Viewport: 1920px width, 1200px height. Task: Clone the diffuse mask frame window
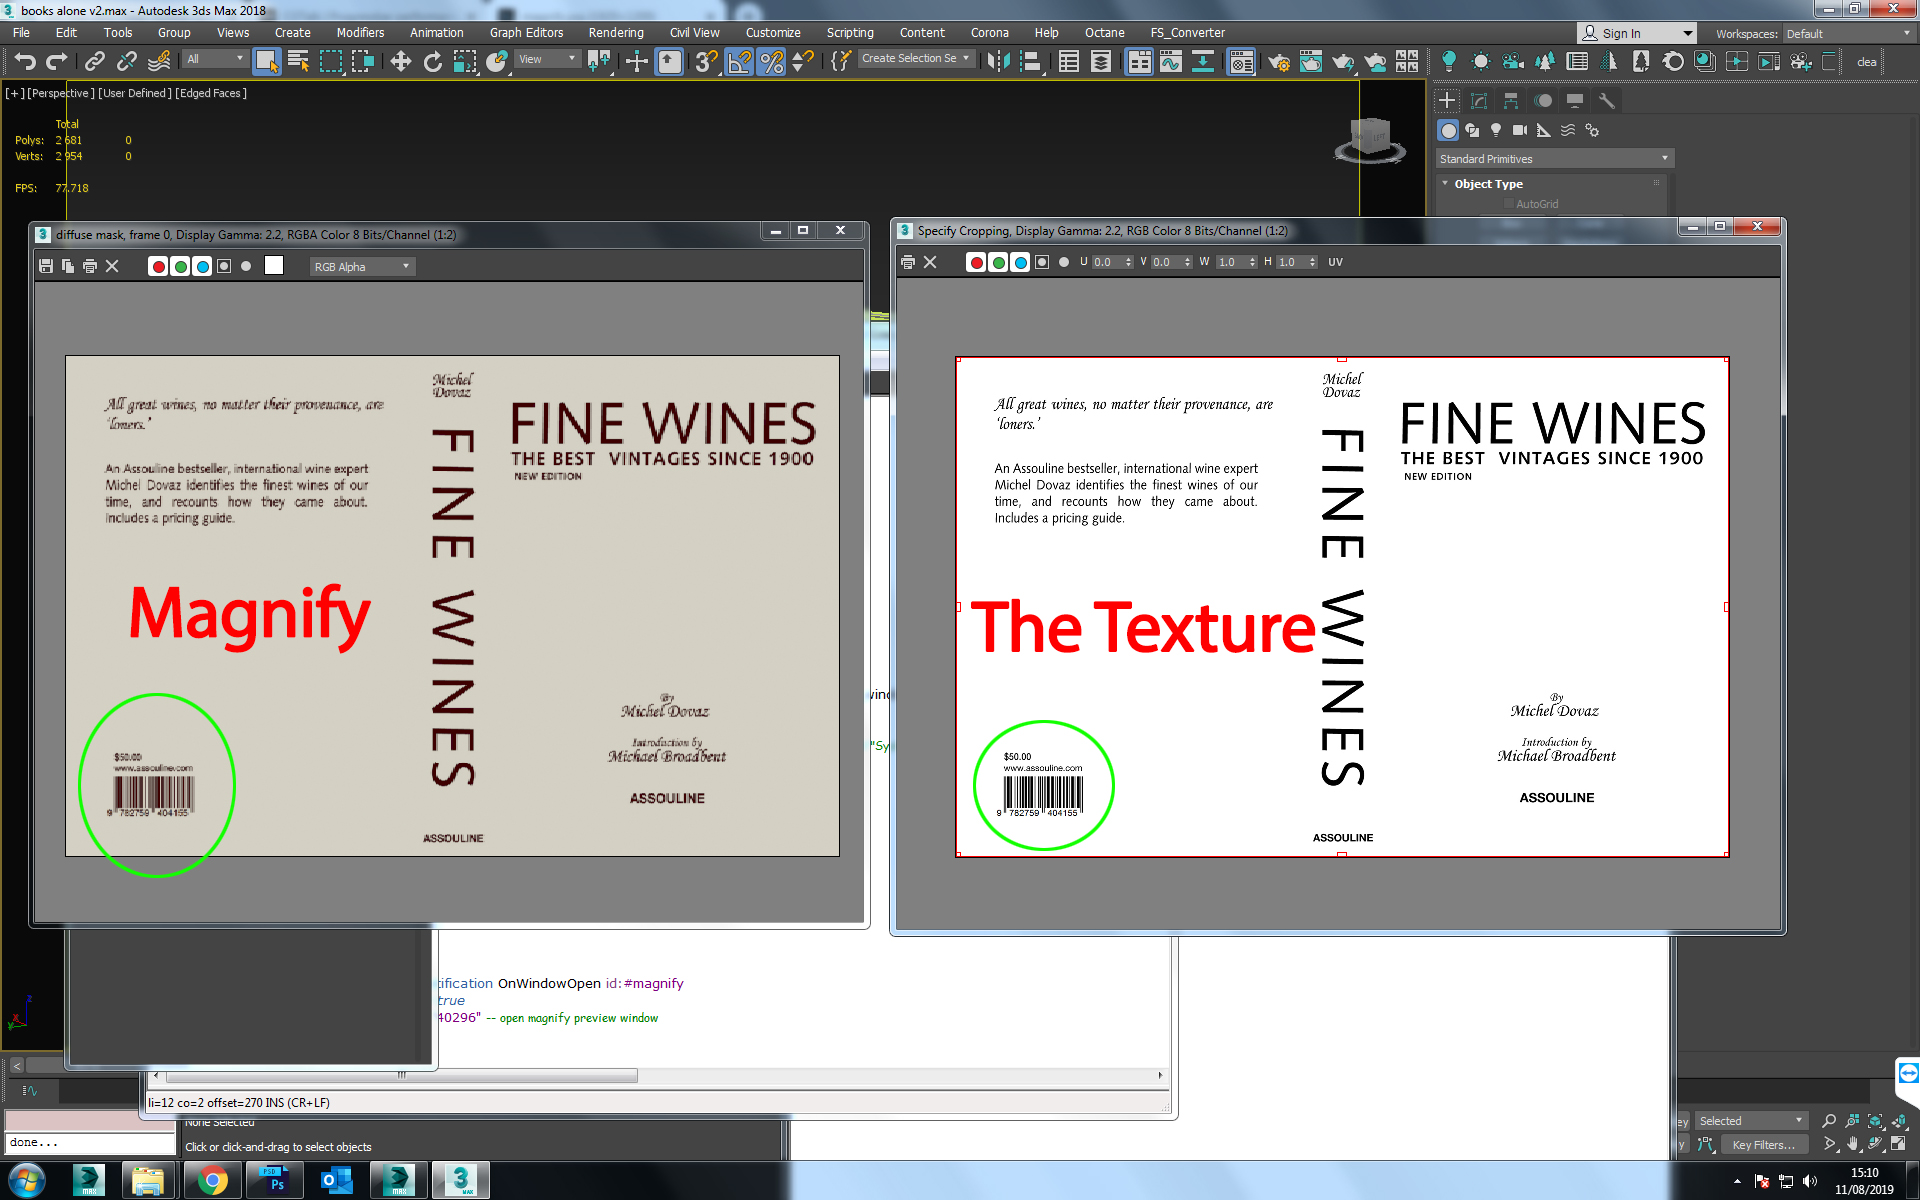(68, 266)
